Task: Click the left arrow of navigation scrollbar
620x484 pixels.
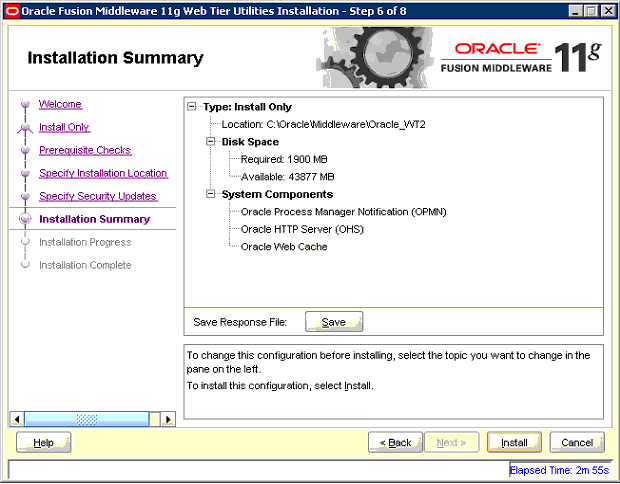Action: [17, 419]
